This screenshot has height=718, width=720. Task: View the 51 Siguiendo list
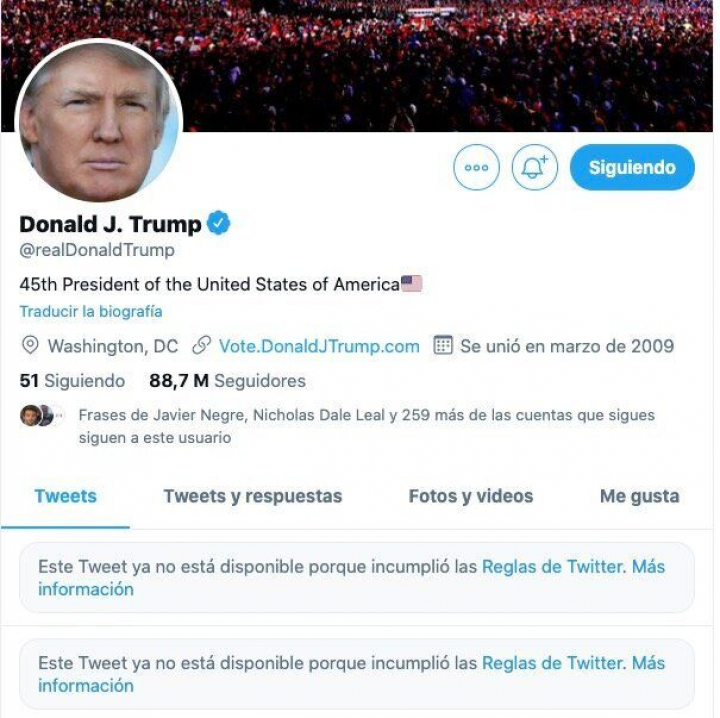click(72, 381)
